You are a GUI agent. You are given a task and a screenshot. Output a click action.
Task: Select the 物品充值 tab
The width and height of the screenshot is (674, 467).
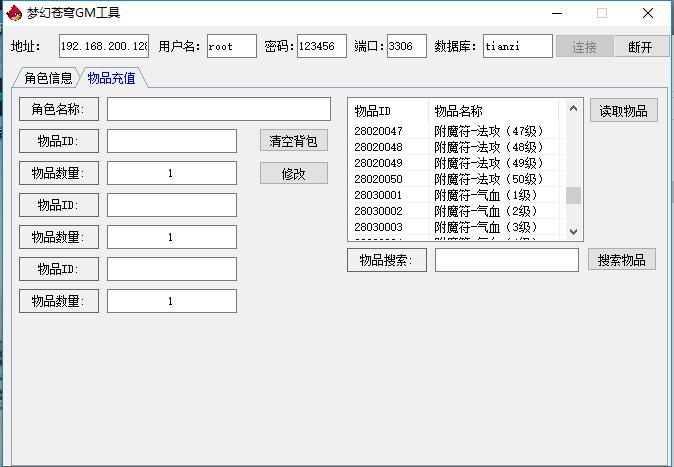111,78
